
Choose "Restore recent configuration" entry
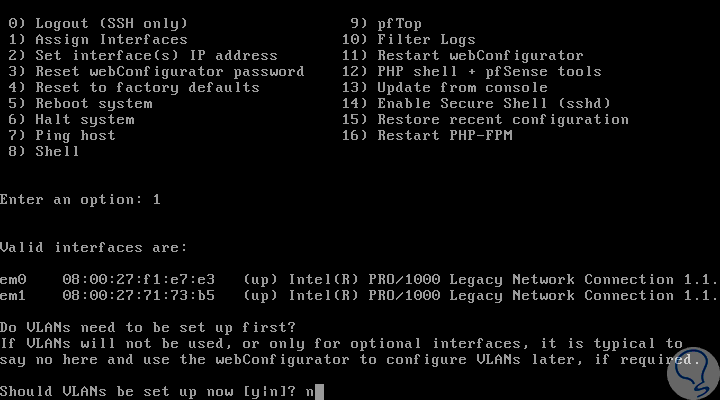pos(502,119)
